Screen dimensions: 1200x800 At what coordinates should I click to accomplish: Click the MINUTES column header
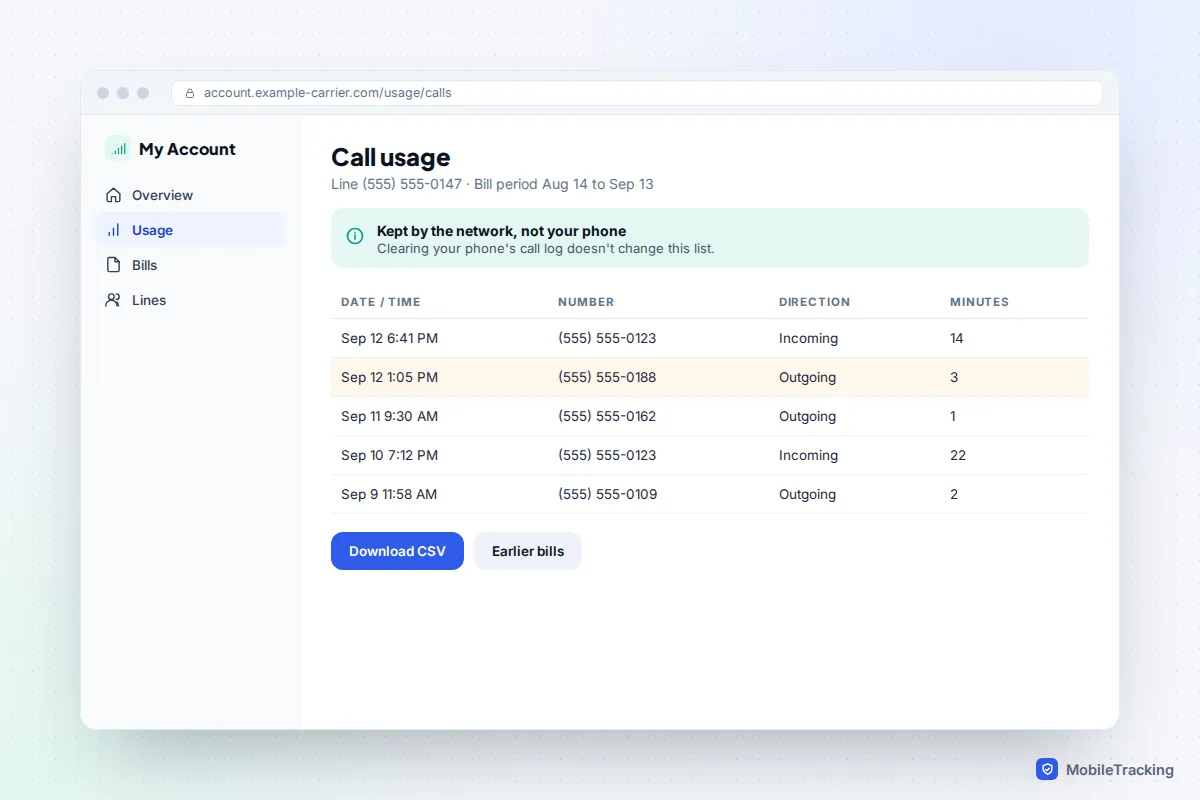(979, 302)
